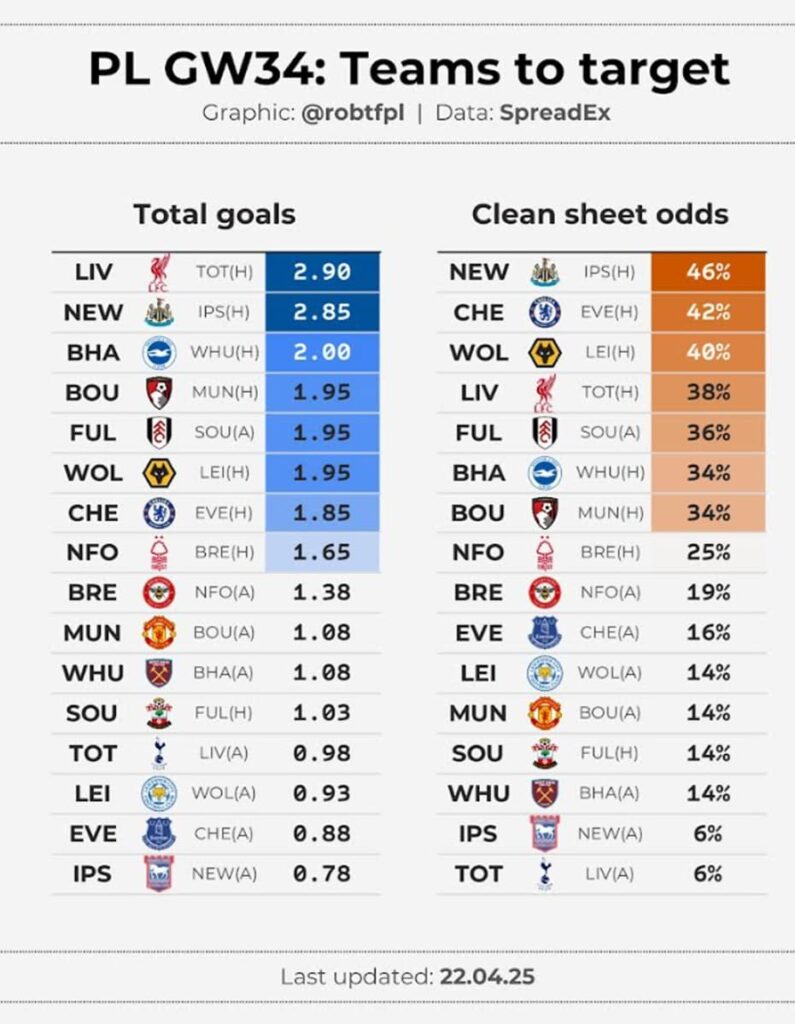Screen dimensions: 795x1024
Task: Click the Clean sheet odds column heading
Action: [x=600, y=214]
